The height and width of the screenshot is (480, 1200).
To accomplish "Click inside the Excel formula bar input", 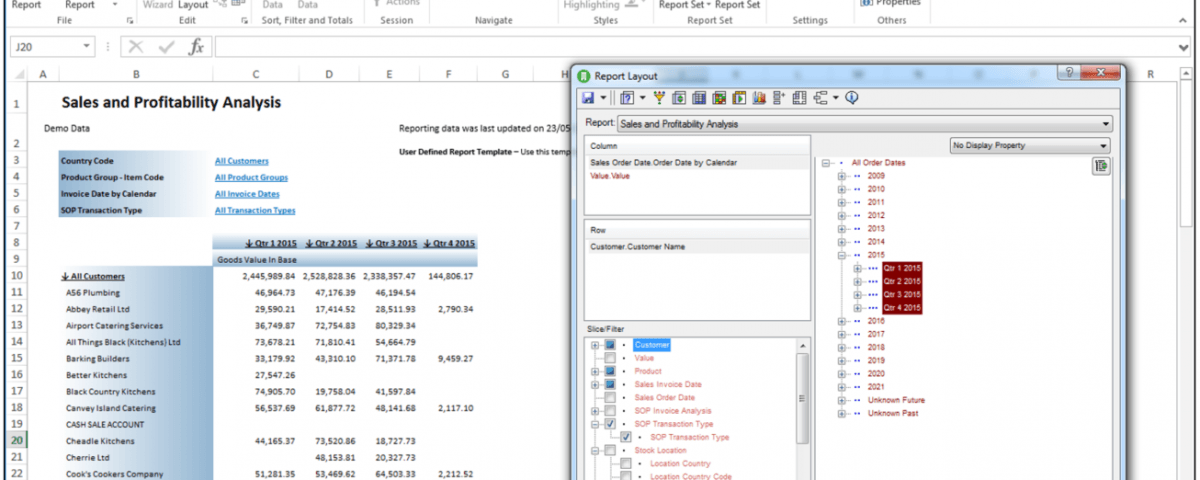I will (695, 46).
